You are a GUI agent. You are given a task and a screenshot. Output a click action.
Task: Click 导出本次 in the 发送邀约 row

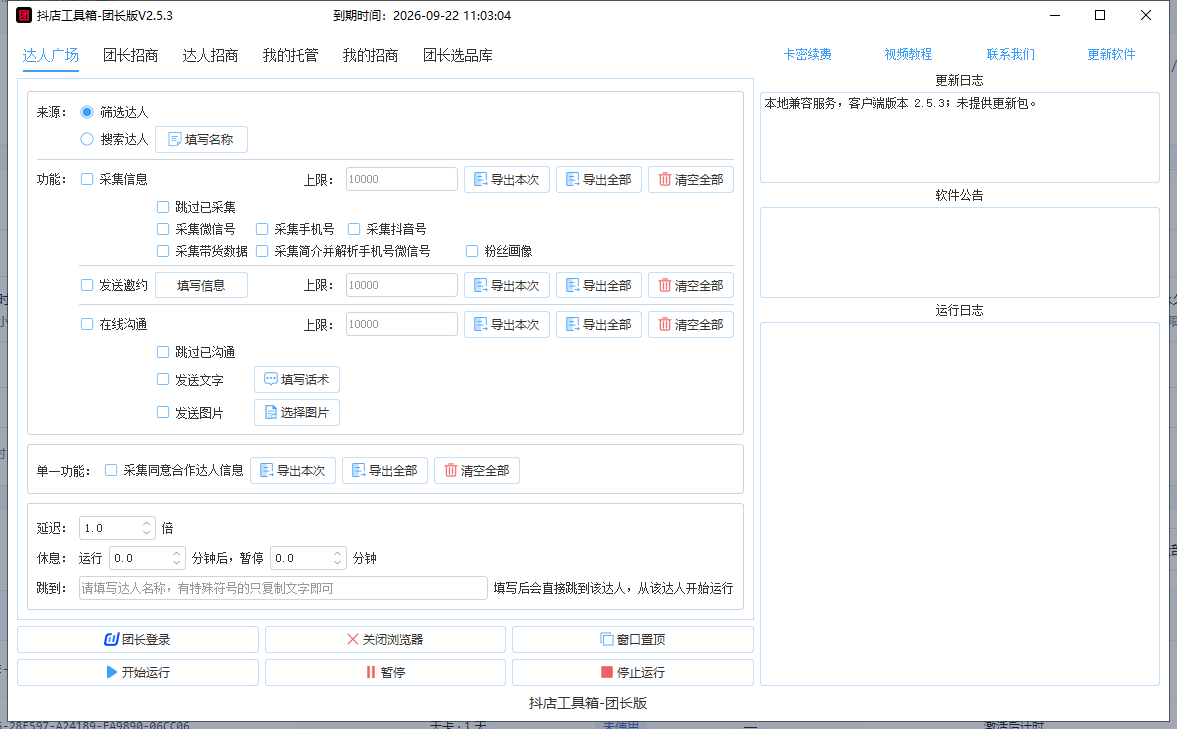(507, 285)
